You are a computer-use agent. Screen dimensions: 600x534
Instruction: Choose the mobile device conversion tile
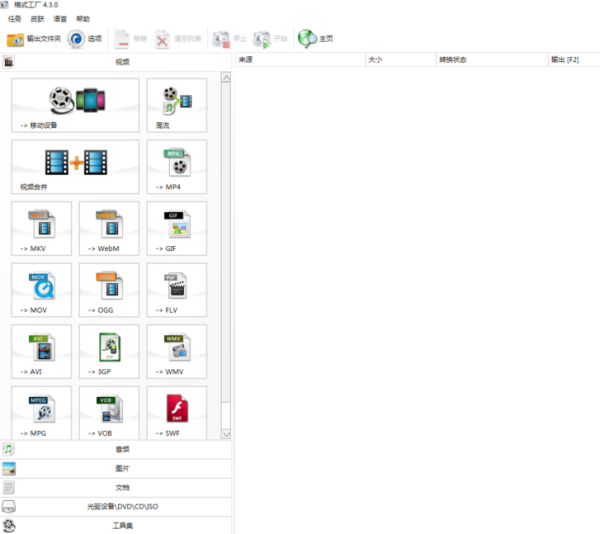click(75, 105)
